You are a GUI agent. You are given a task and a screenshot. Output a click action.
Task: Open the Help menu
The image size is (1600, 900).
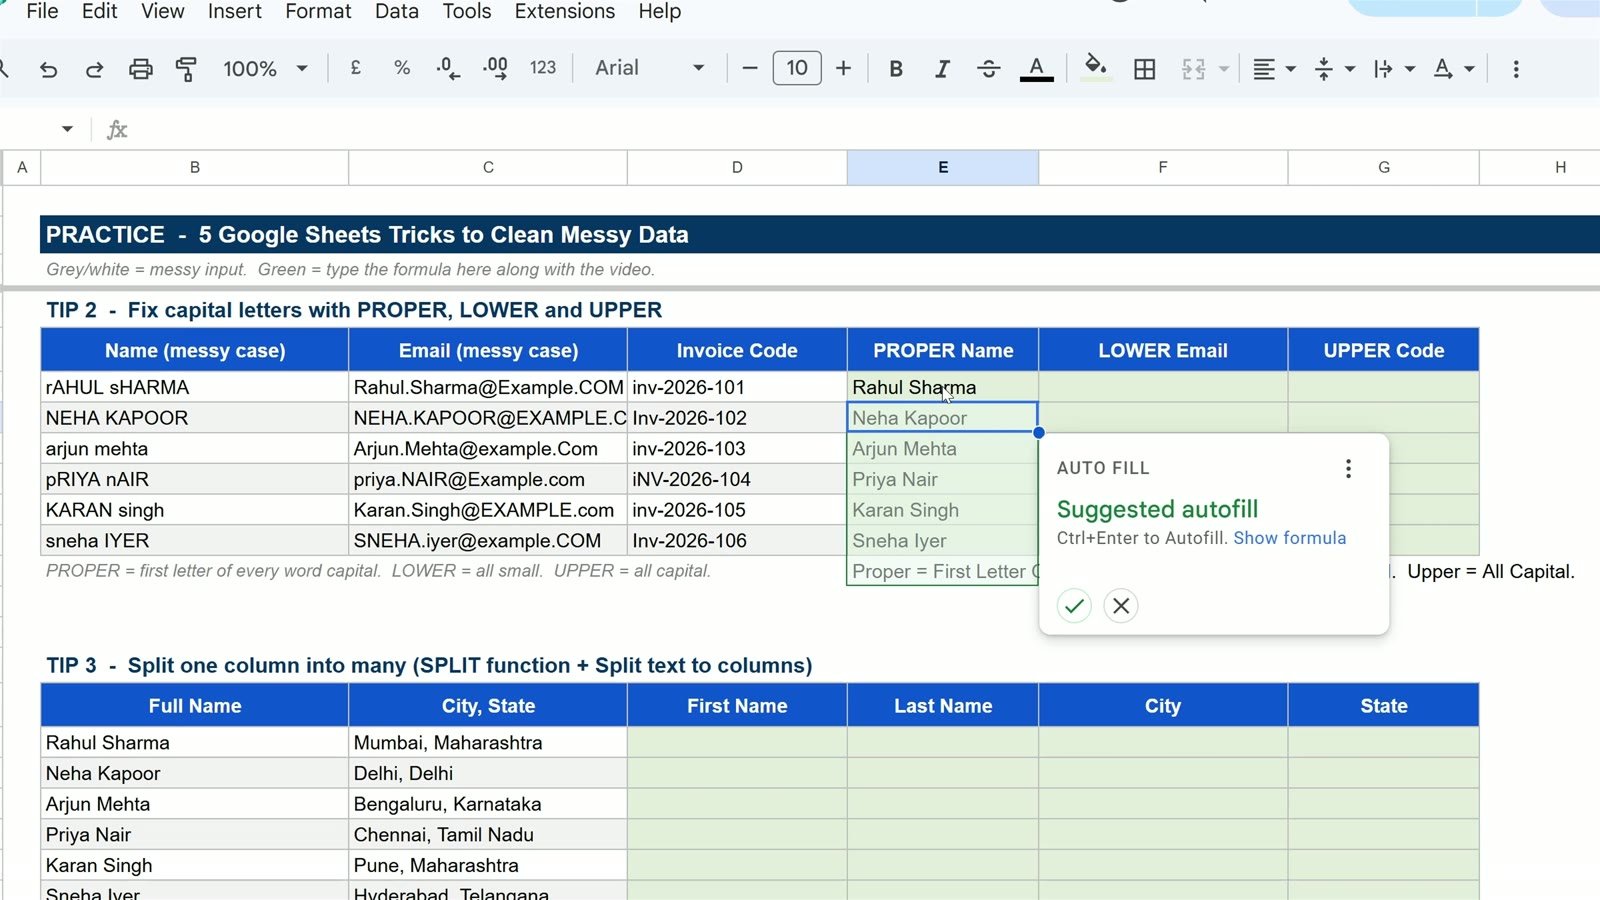(x=660, y=11)
